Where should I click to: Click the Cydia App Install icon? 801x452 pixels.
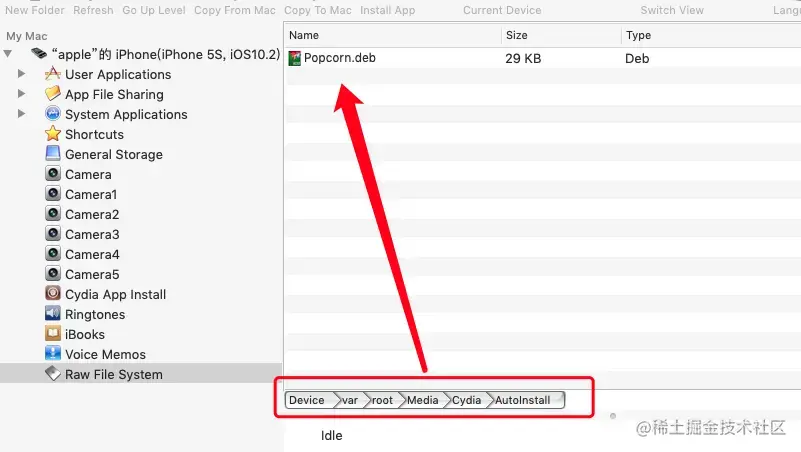(53, 293)
